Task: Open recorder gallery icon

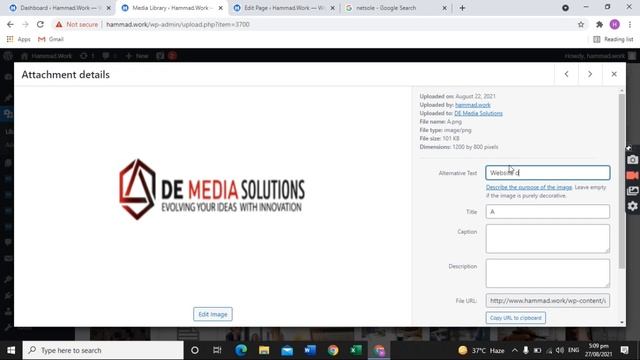Action: point(632,191)
